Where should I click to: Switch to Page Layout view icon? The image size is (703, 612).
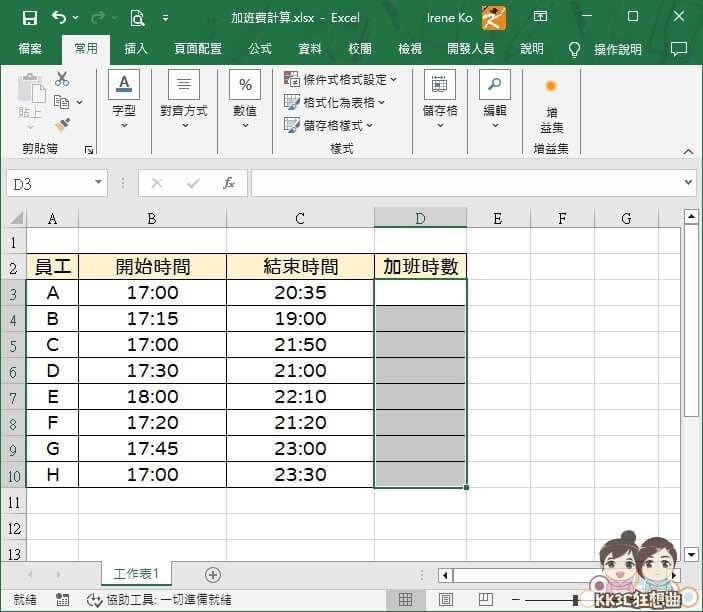pyautogui.click(x=446, y=599)
